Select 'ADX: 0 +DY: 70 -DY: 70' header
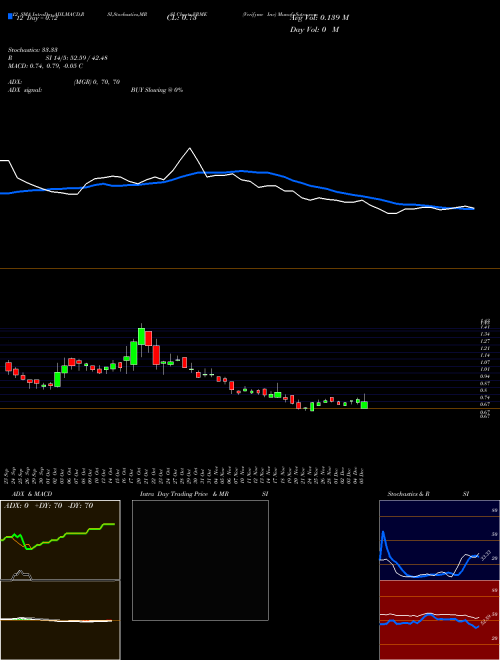Image resolution: width=500 pixels, height=660 pixels. (x=48, y=506)
